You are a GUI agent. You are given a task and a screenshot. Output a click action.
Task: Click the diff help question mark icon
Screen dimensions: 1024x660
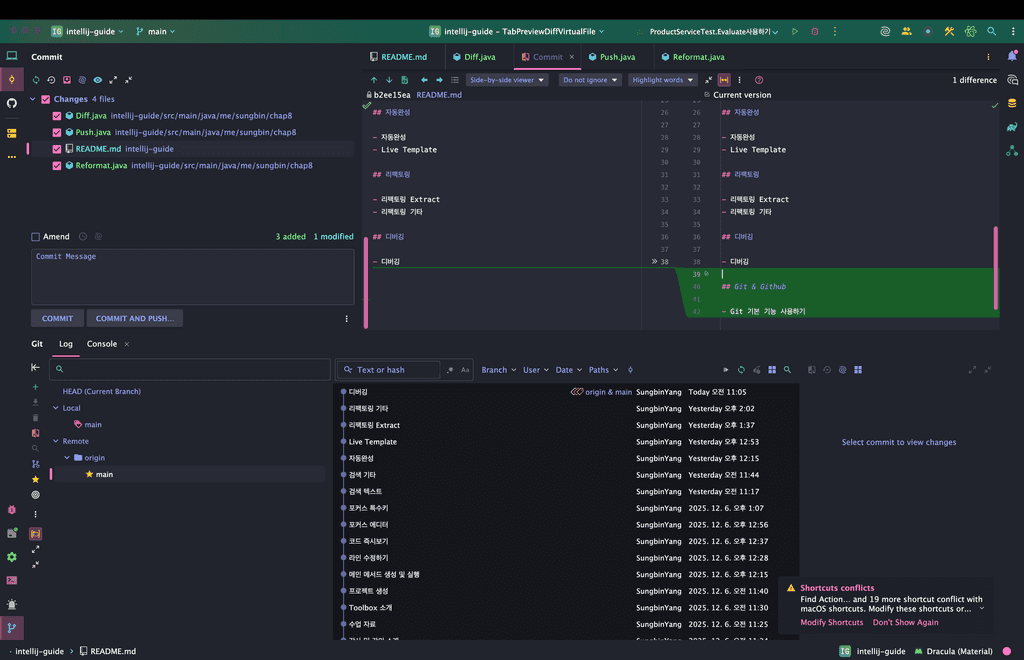[759, 80]
